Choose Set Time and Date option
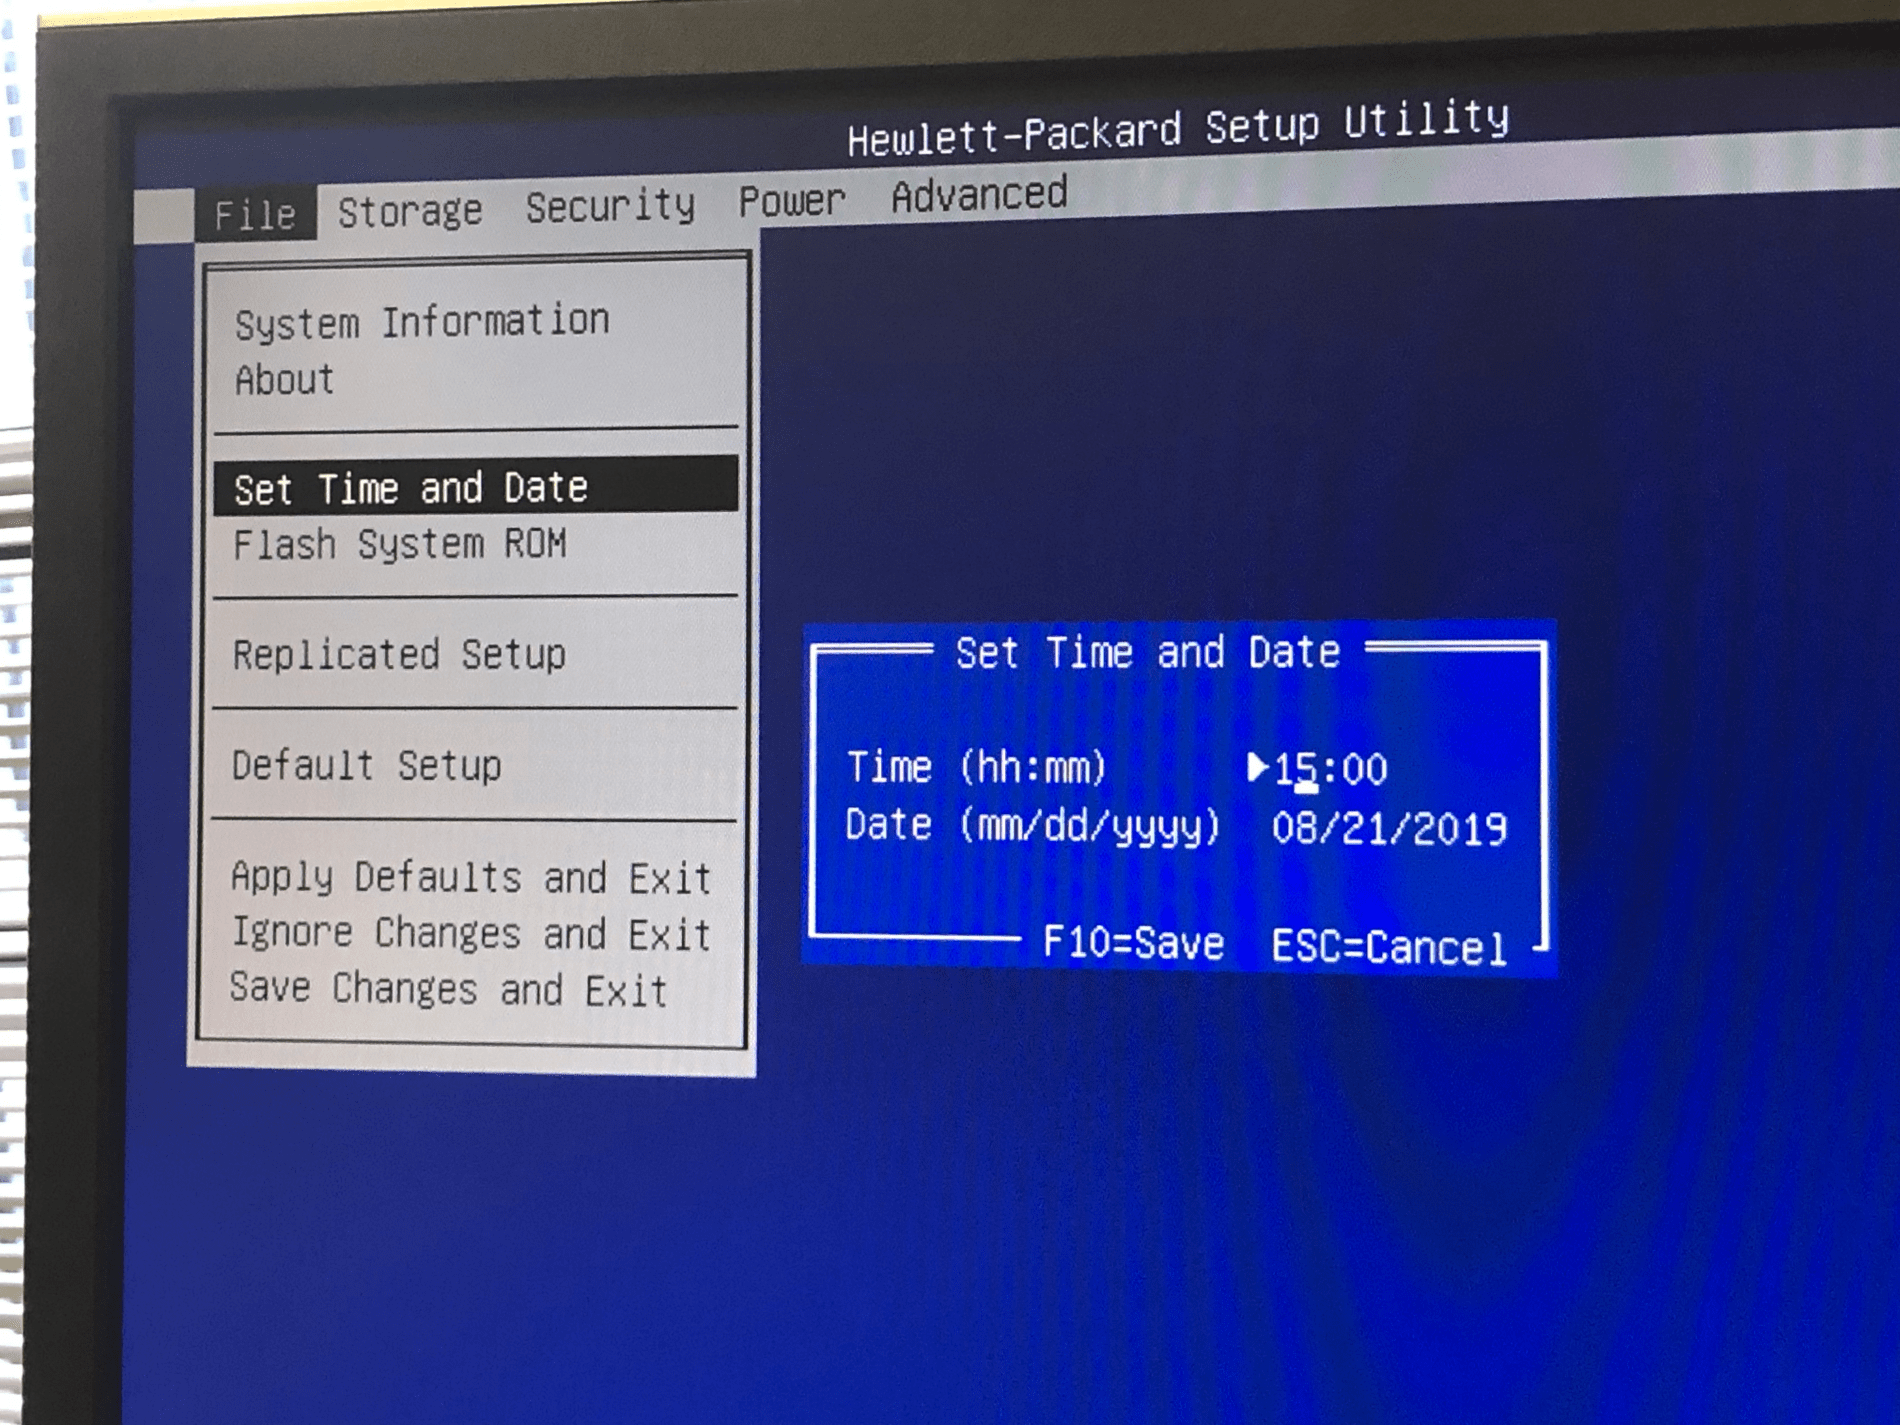1900x1425 pixels. [411, 488]
